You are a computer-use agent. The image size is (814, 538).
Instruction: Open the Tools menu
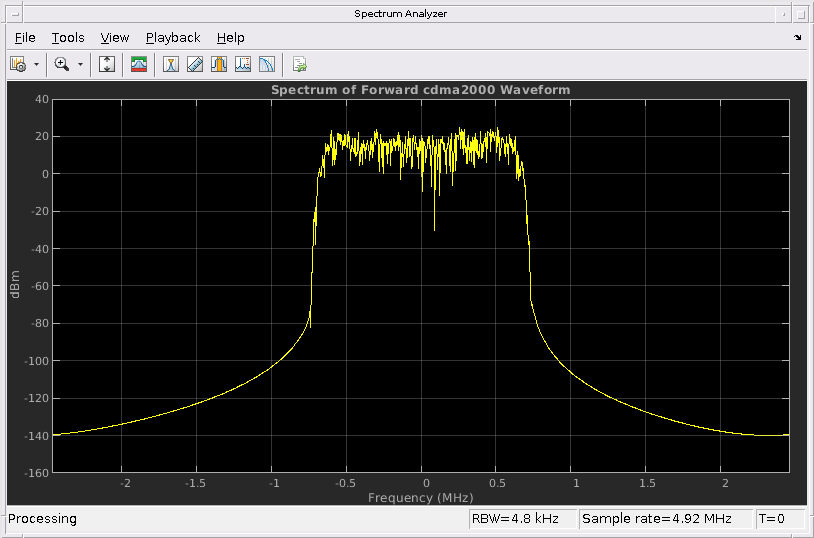coord(68,38)
